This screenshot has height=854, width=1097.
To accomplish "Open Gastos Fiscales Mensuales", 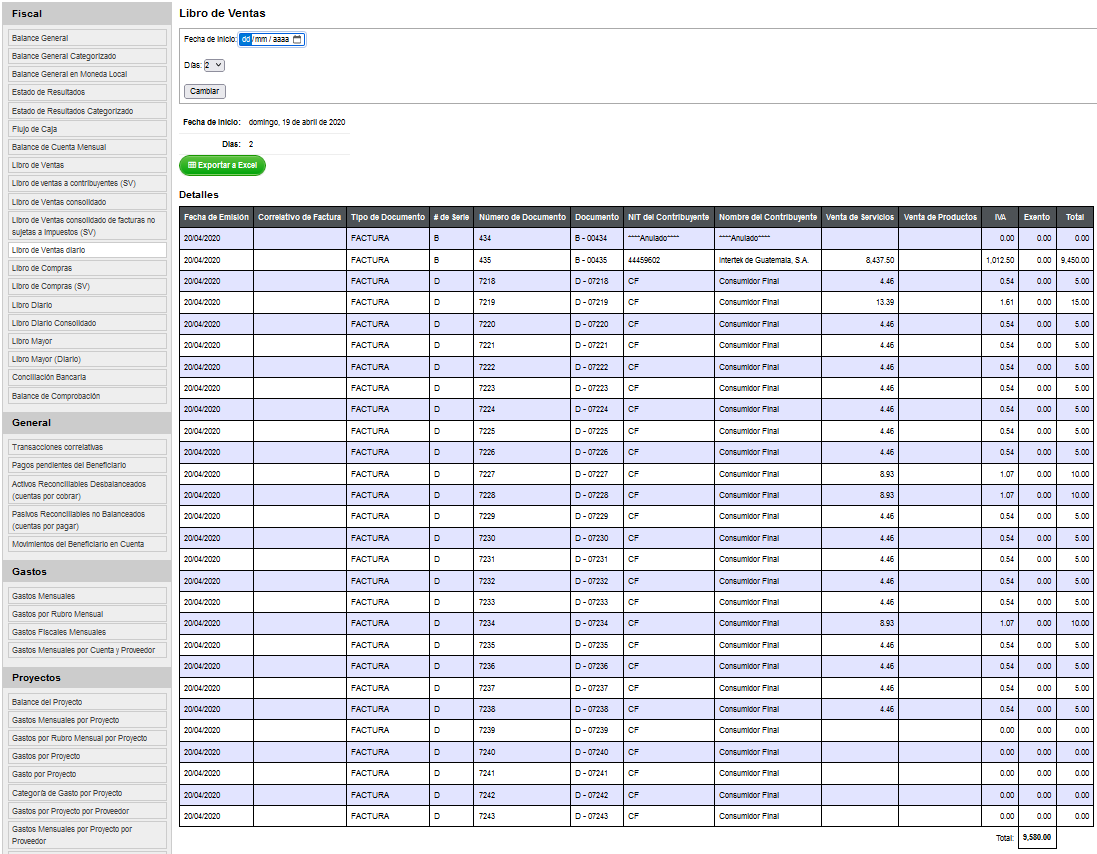I will tap(87, 632).
